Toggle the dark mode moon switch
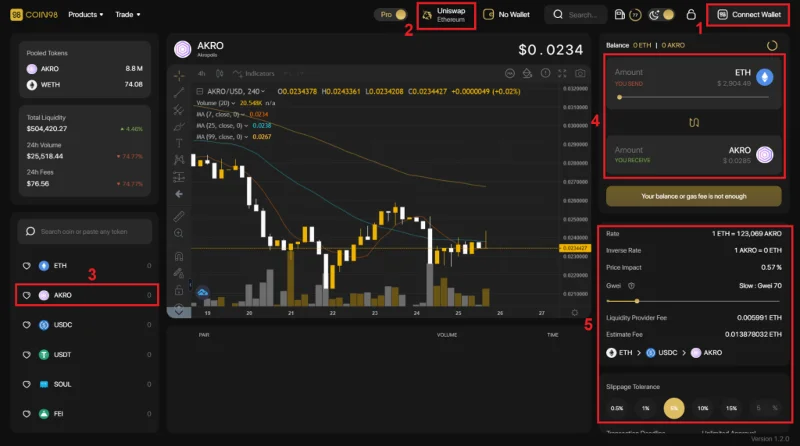 (661, 14)
